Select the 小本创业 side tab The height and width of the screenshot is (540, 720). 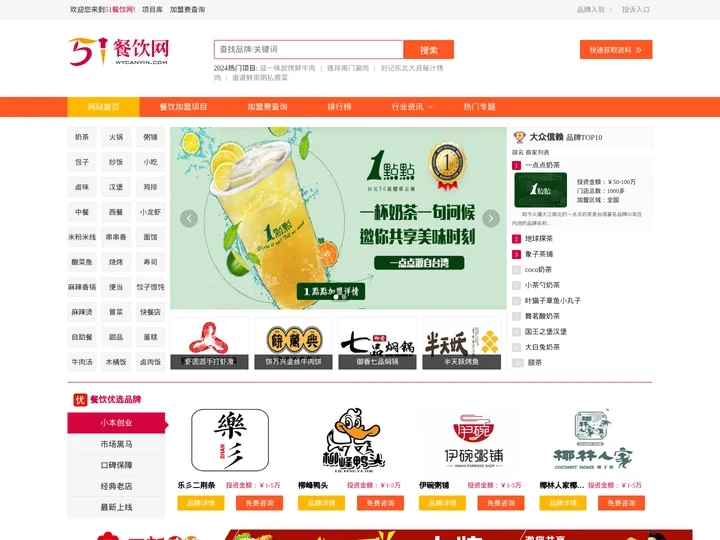[x=117, y=423]
